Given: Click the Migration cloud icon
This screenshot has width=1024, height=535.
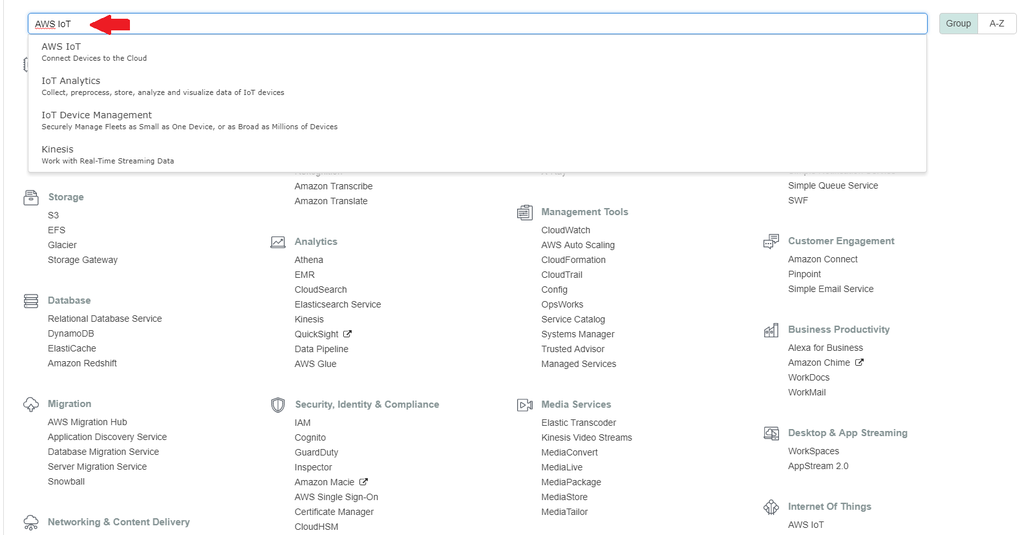Looking at the screenshot, I should tap(30, 404).
